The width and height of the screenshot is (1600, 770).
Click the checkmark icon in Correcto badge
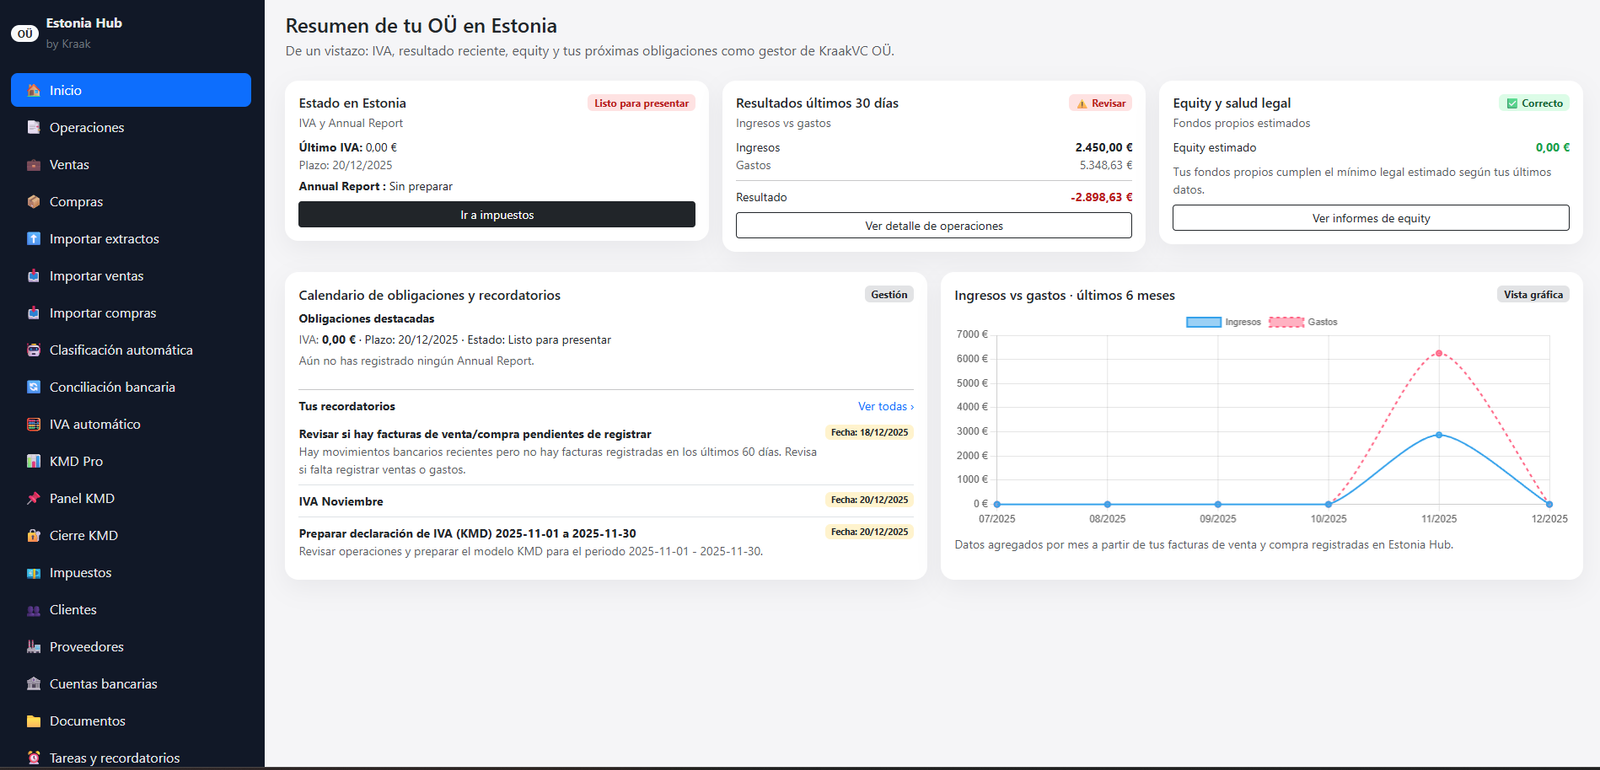click(1512, 103)
